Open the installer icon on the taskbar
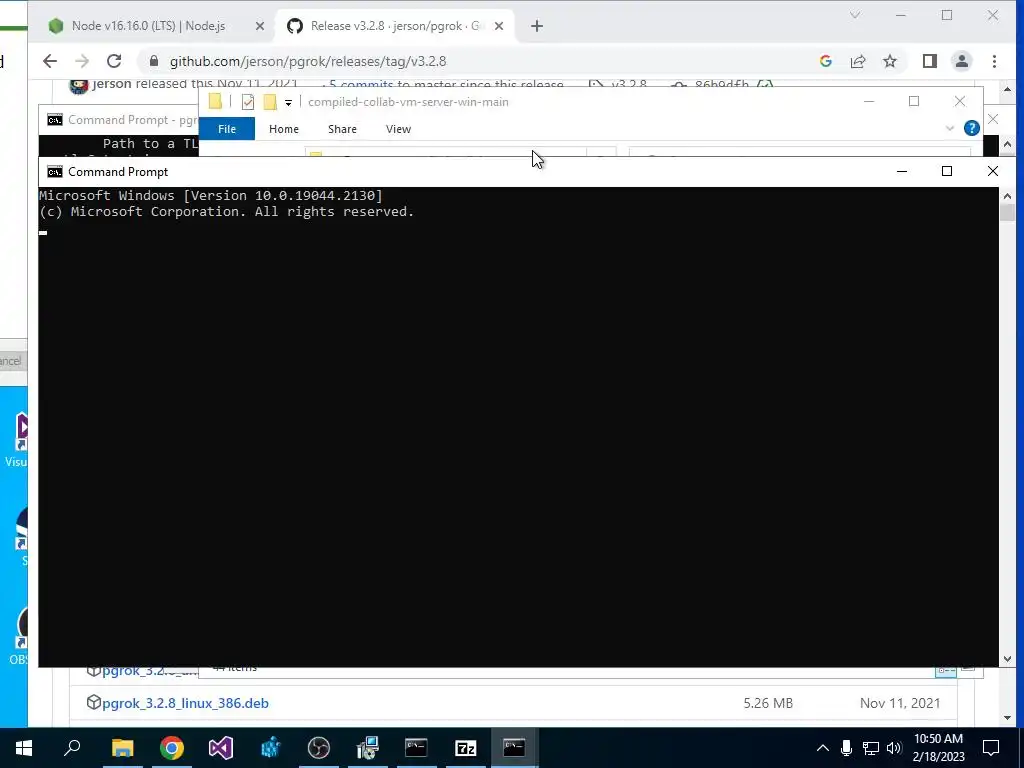 (x=368, y=748)
